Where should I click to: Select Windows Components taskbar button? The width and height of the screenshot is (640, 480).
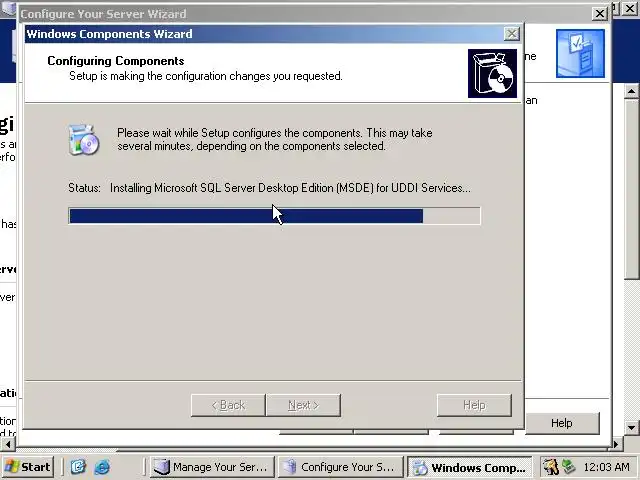click(470, 467)
